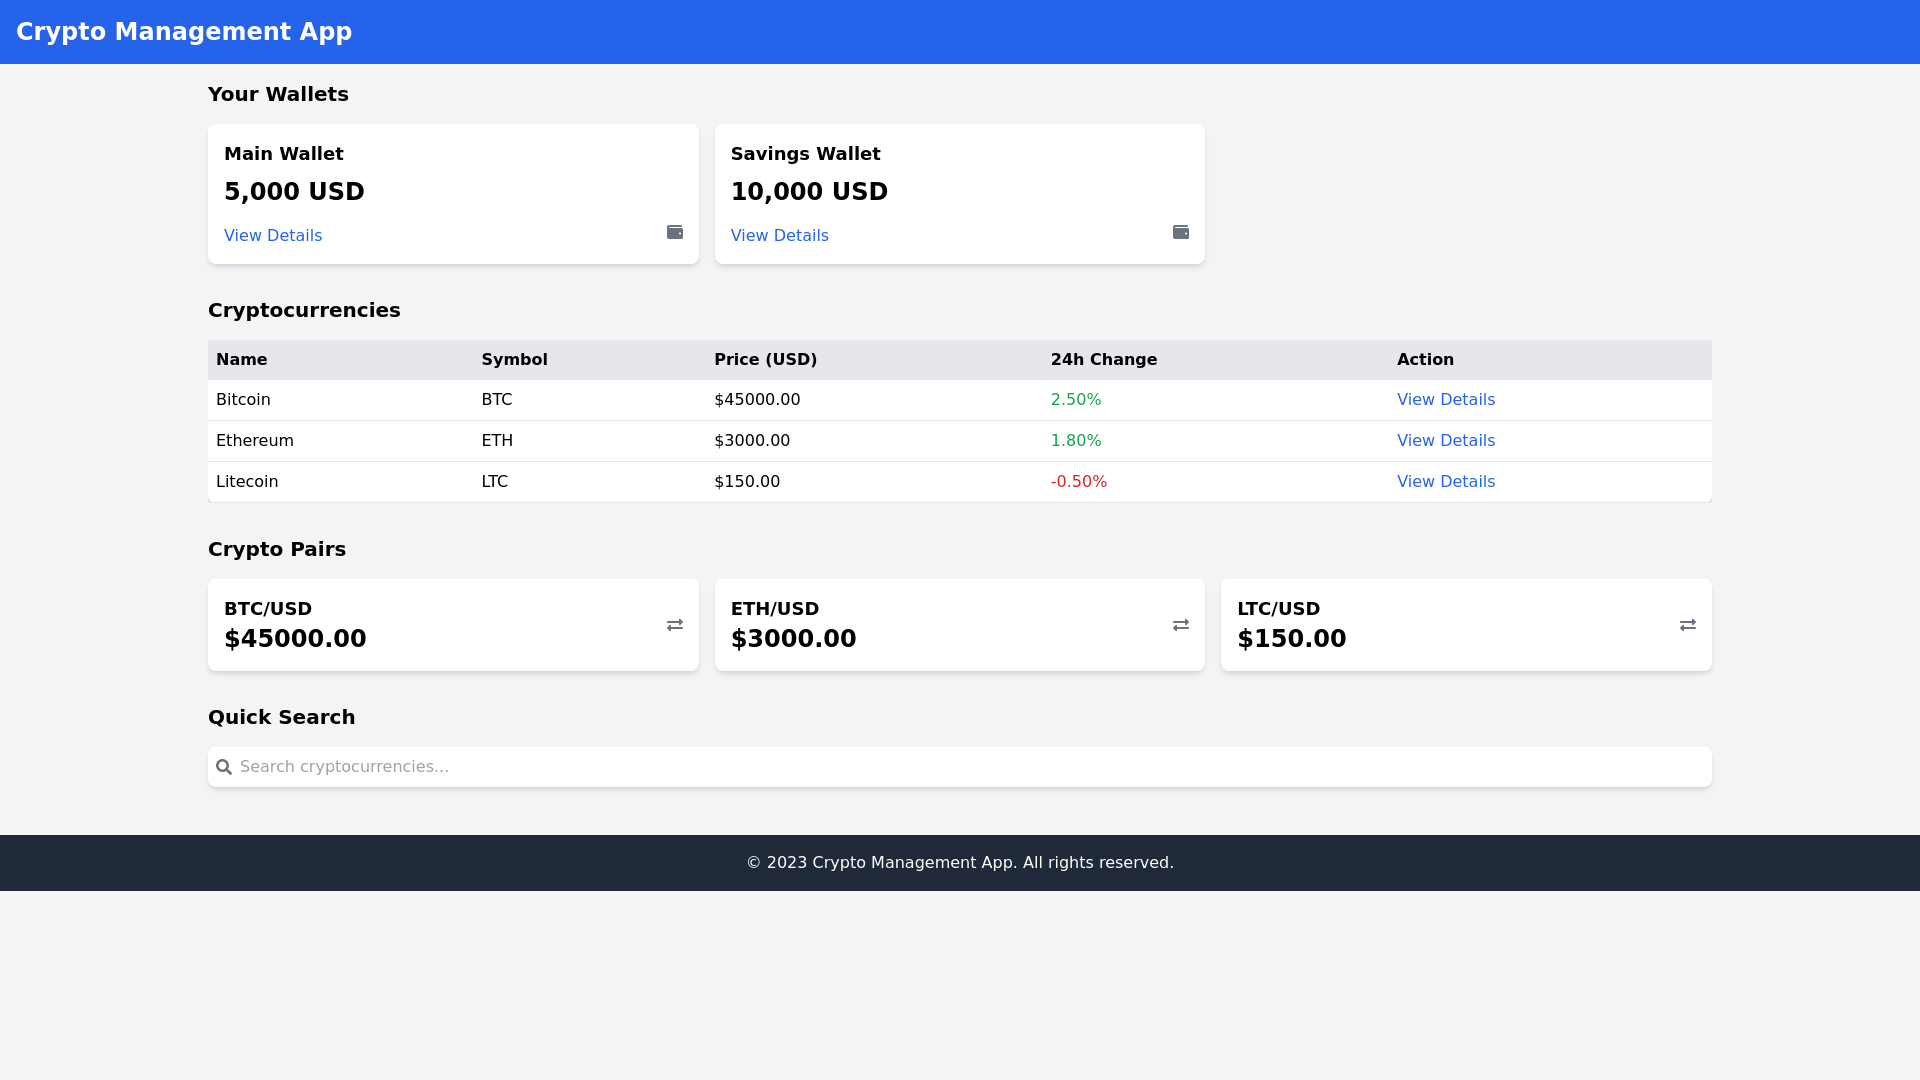Screen dimensions: 1920x1080
Task: Click the swap arrows icon on ETH/USD card
Action: 1181,625
